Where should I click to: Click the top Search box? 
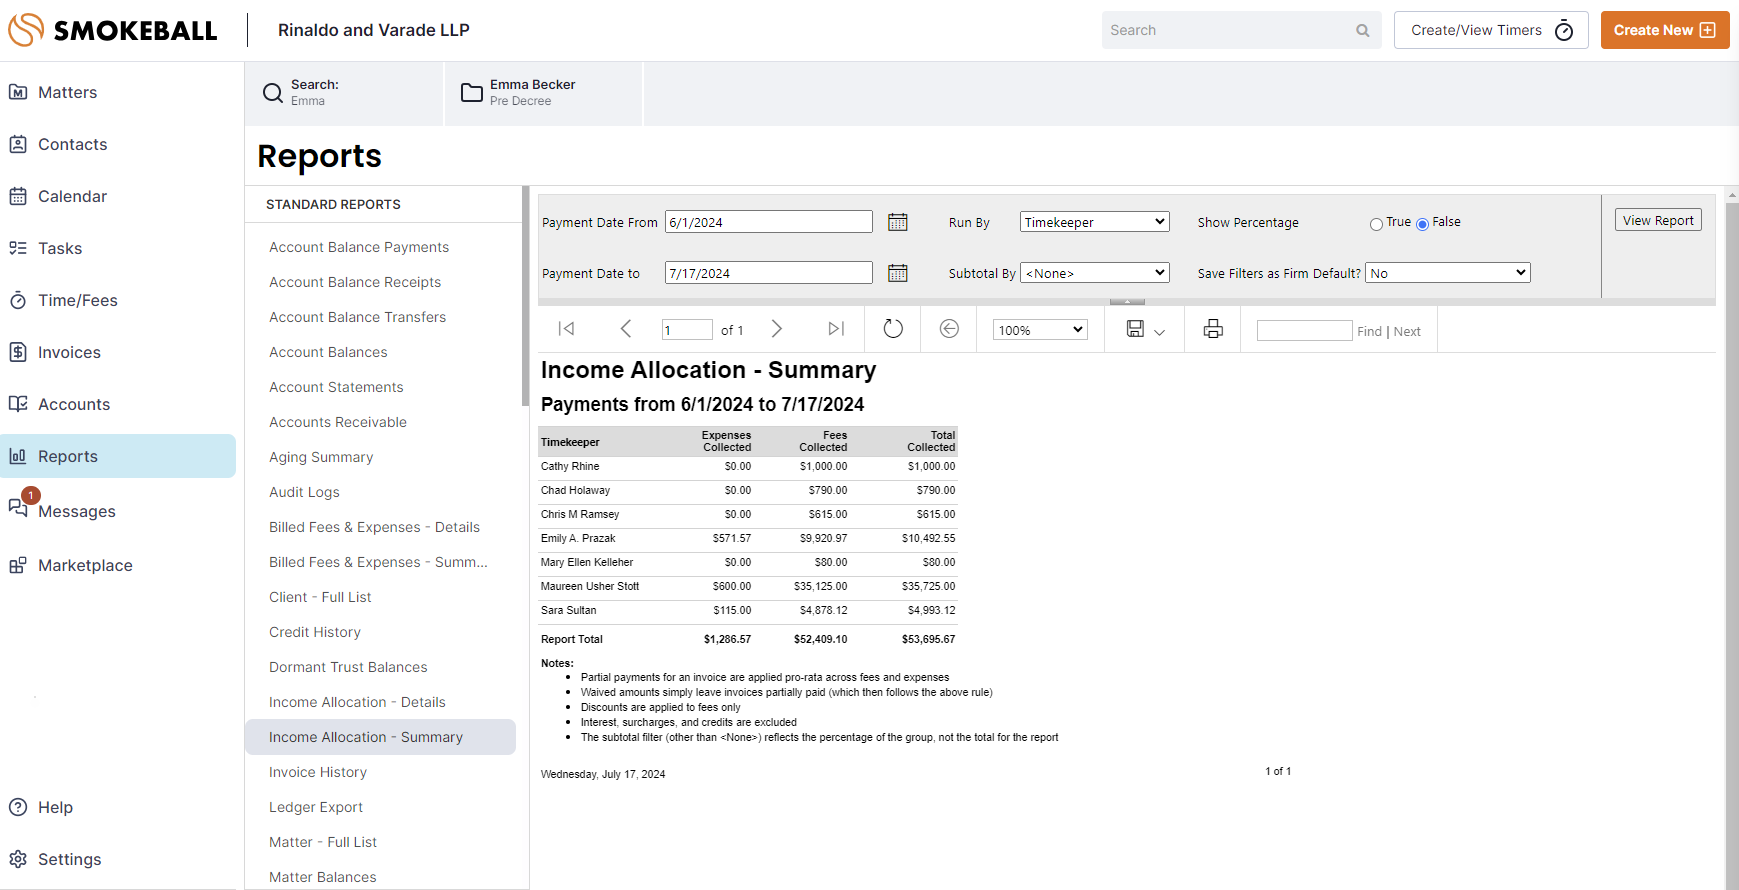(1241, 30)
